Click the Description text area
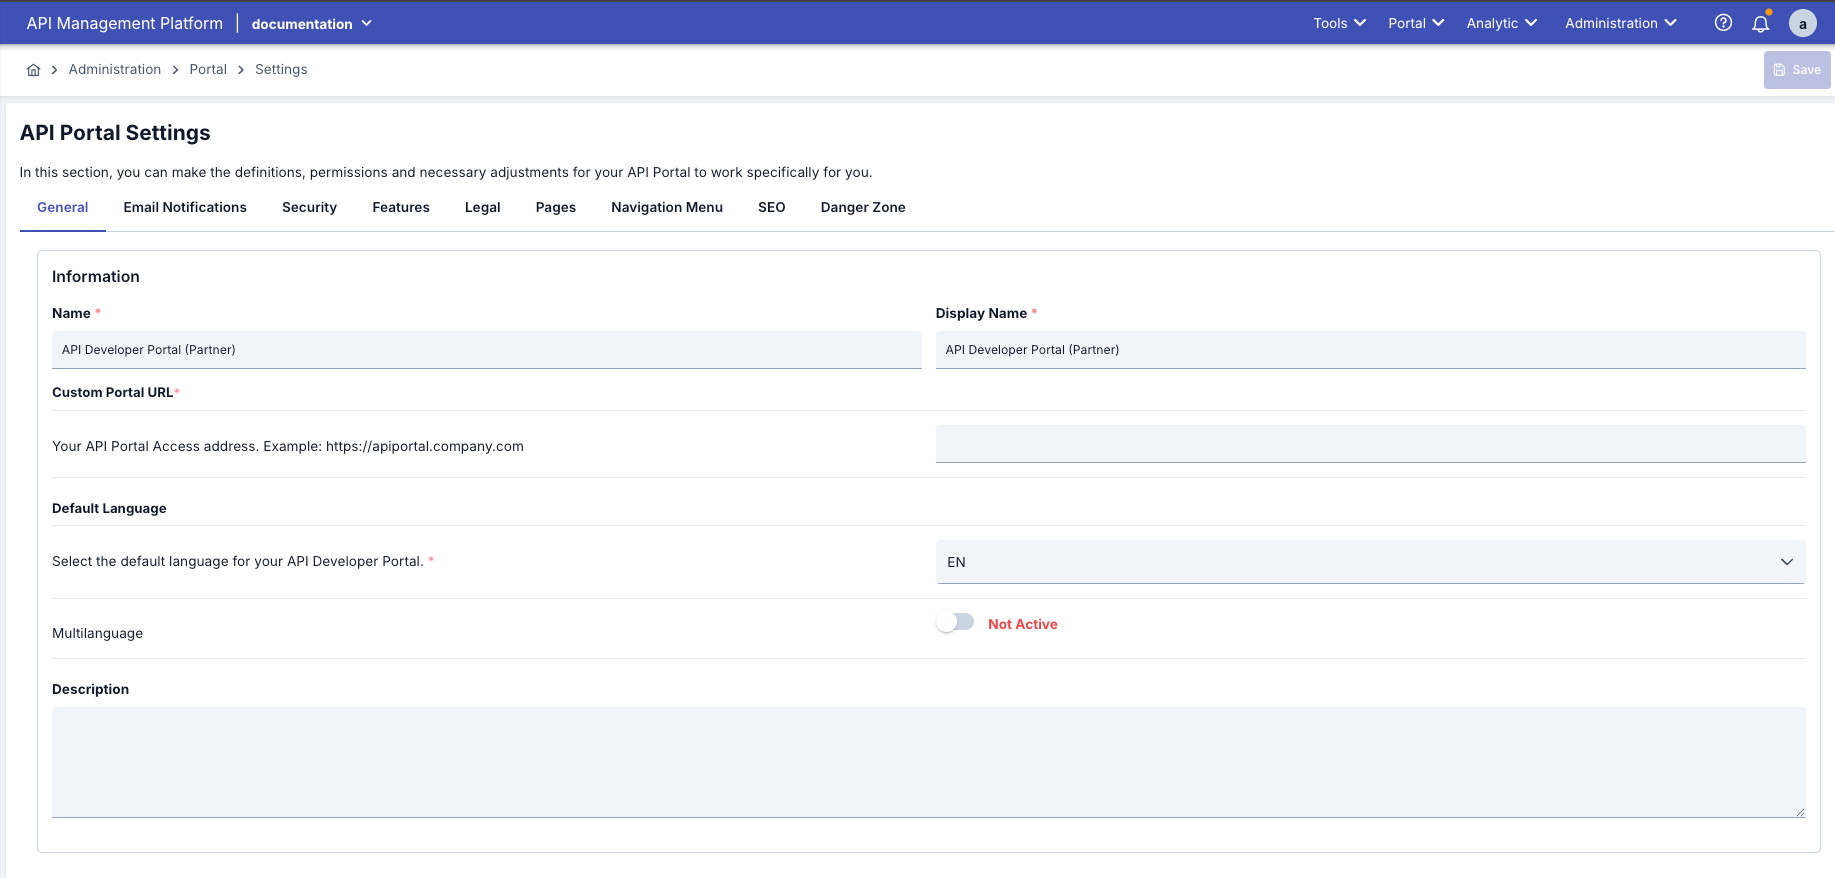 click(x=928, y=762)
